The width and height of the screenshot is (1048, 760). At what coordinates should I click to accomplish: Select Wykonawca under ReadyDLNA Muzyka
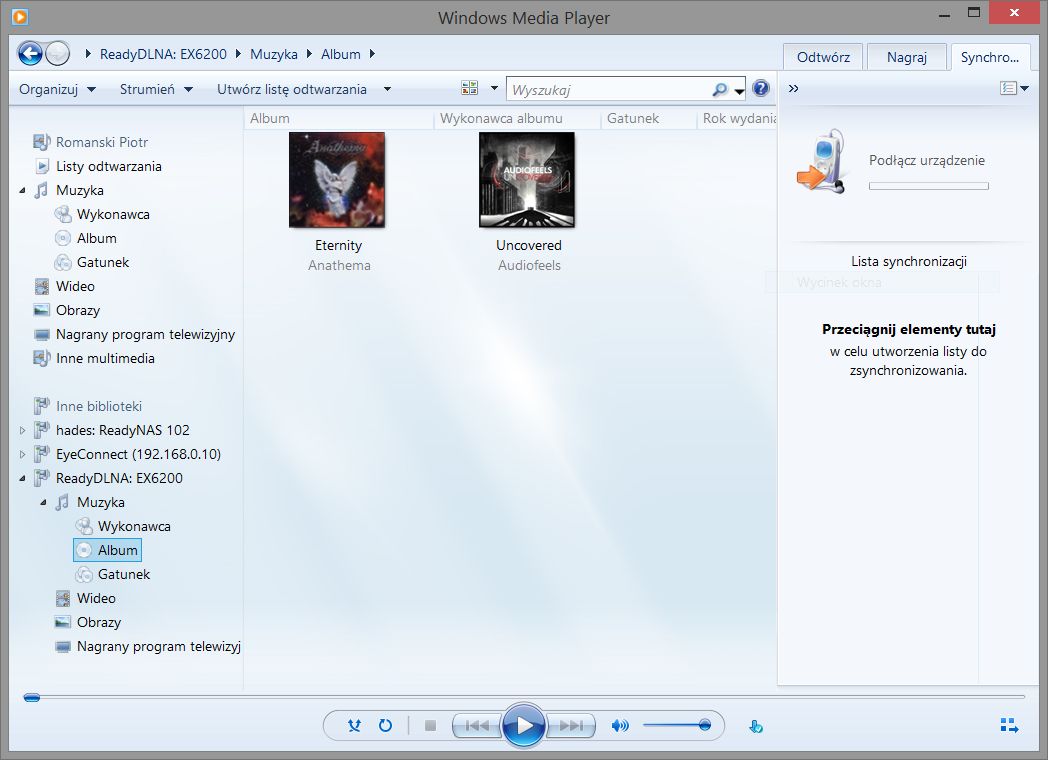point(134,527)
